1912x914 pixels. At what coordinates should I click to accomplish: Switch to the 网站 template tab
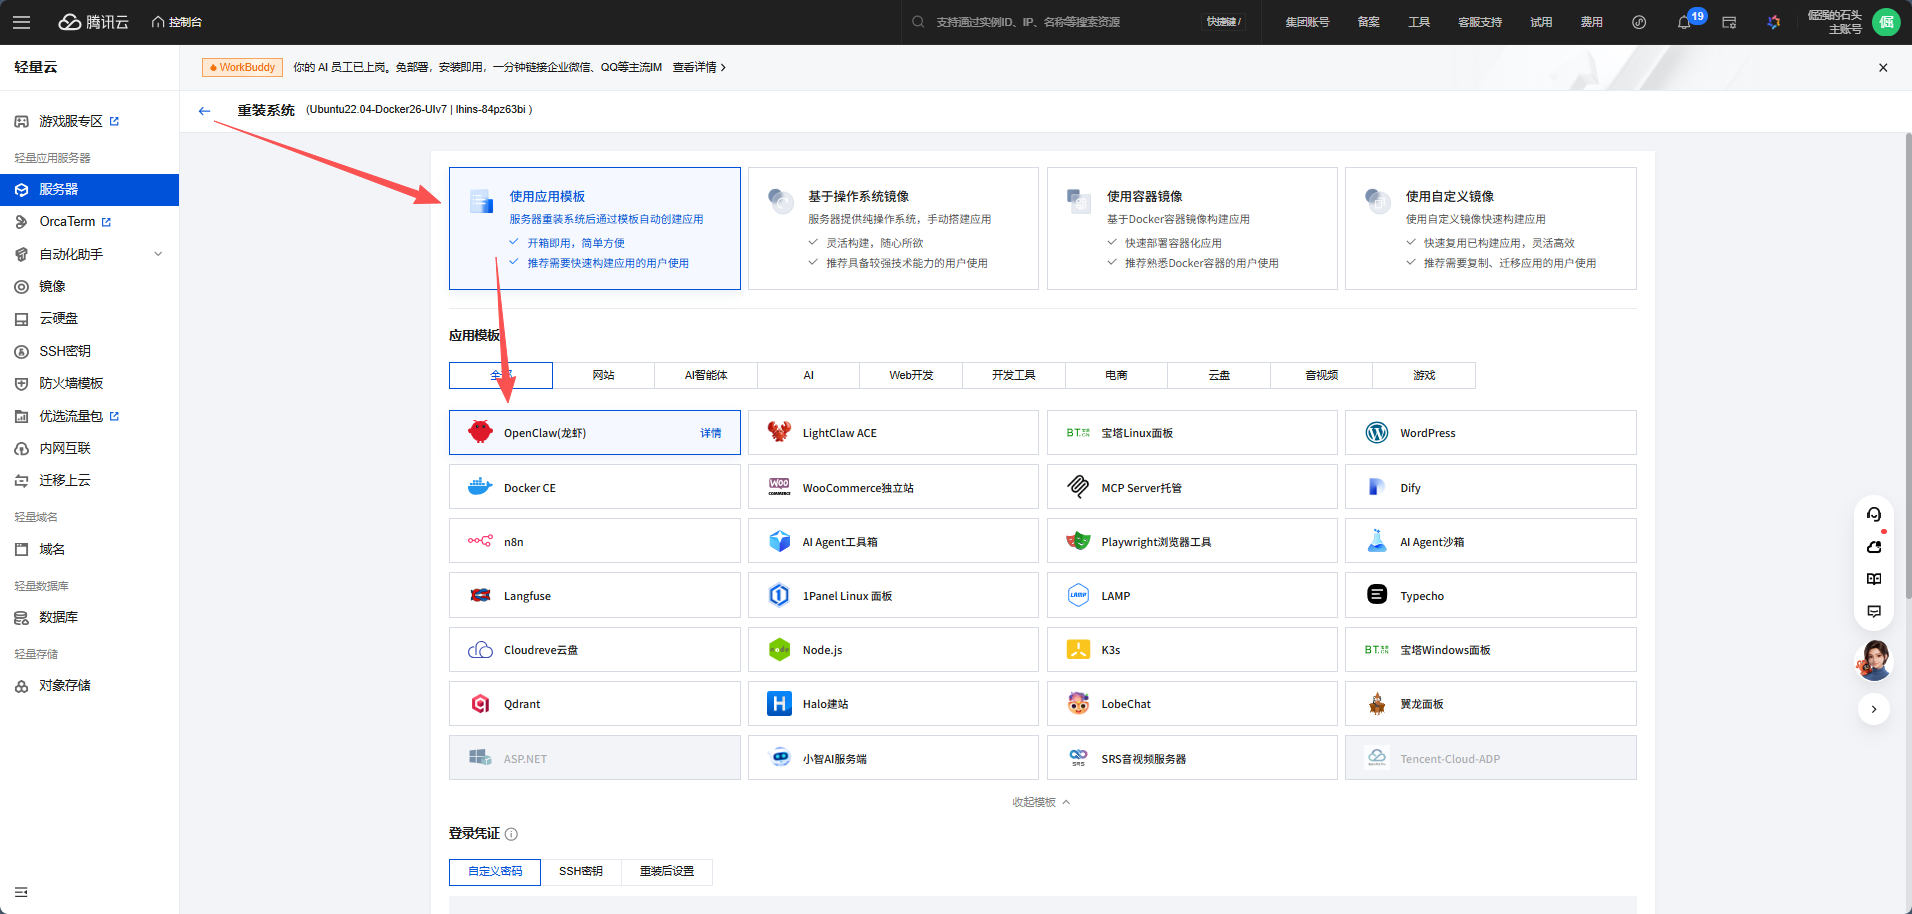604,375
